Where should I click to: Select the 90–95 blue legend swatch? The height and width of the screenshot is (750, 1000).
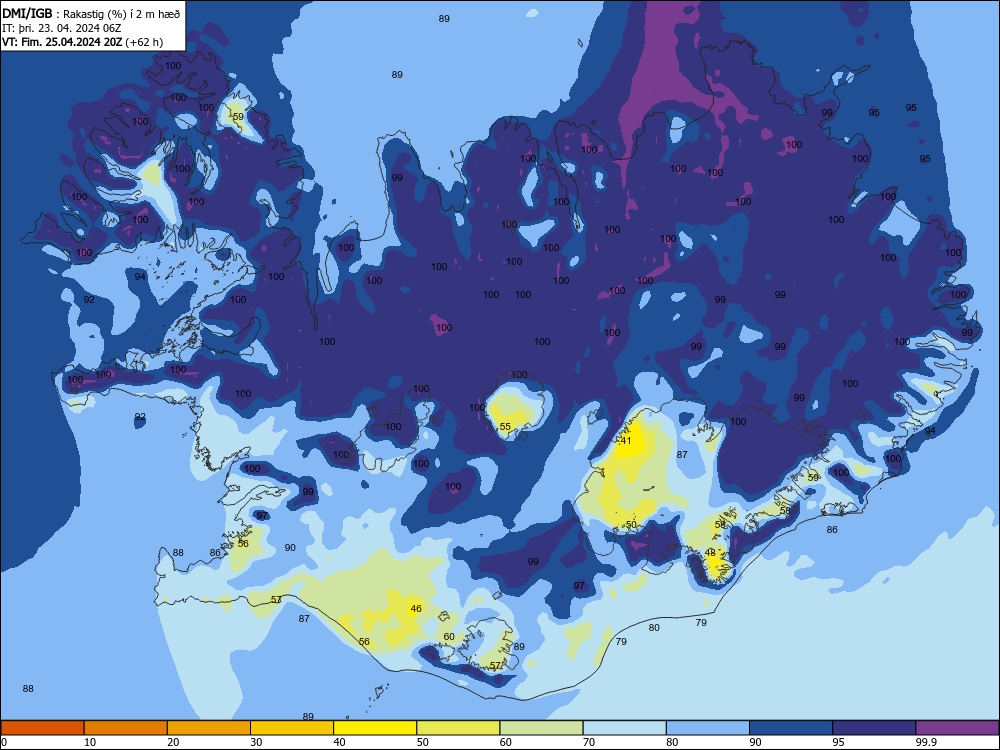[x=791, y=728]
